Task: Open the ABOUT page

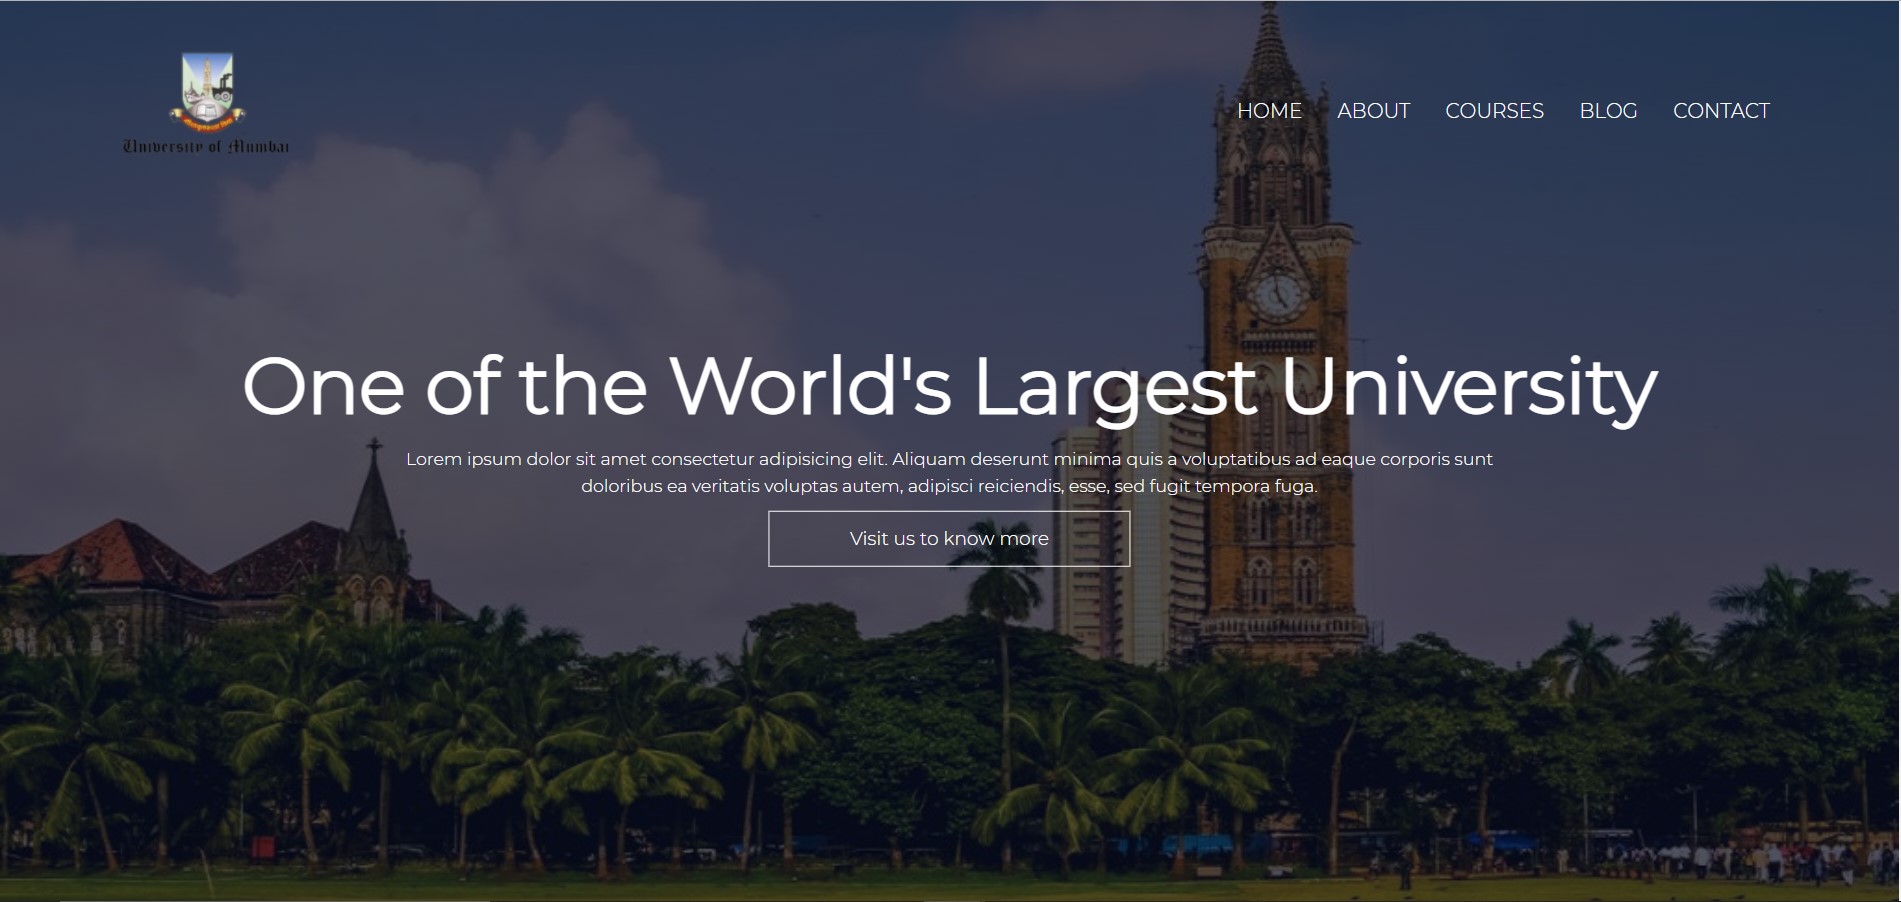Action: pos(1374,111)
